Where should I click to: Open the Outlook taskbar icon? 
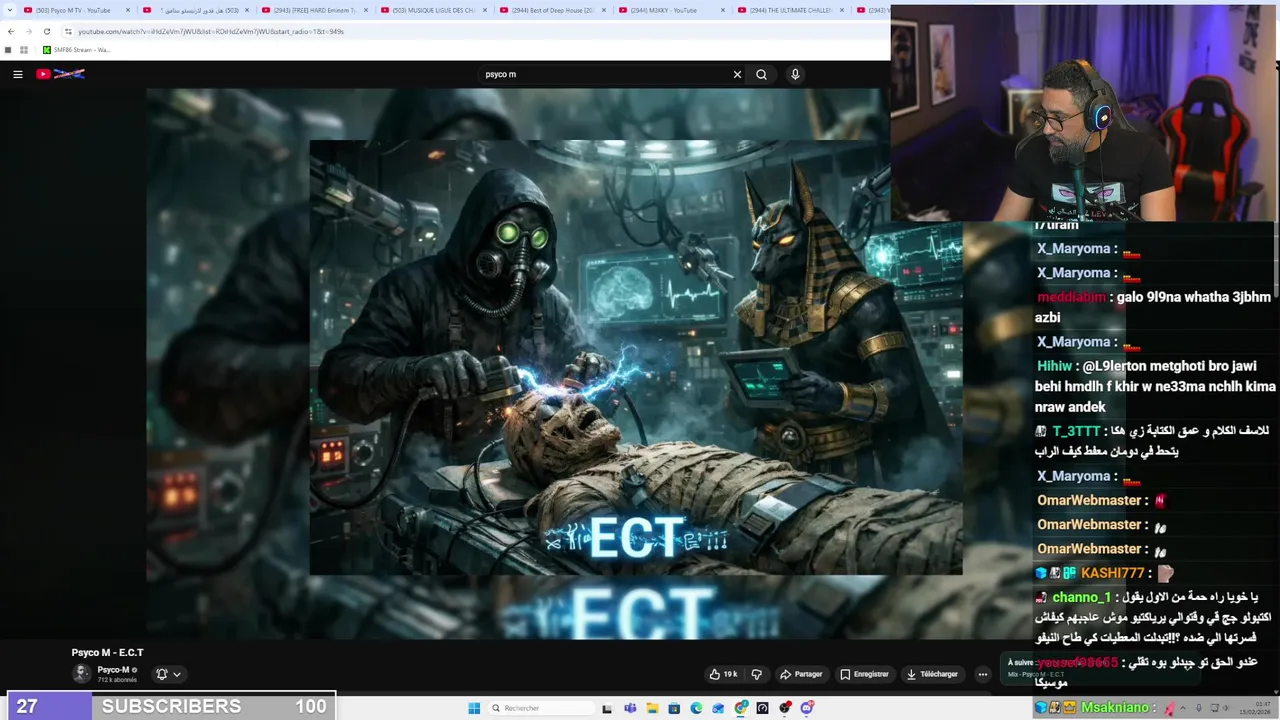(719, 708)
